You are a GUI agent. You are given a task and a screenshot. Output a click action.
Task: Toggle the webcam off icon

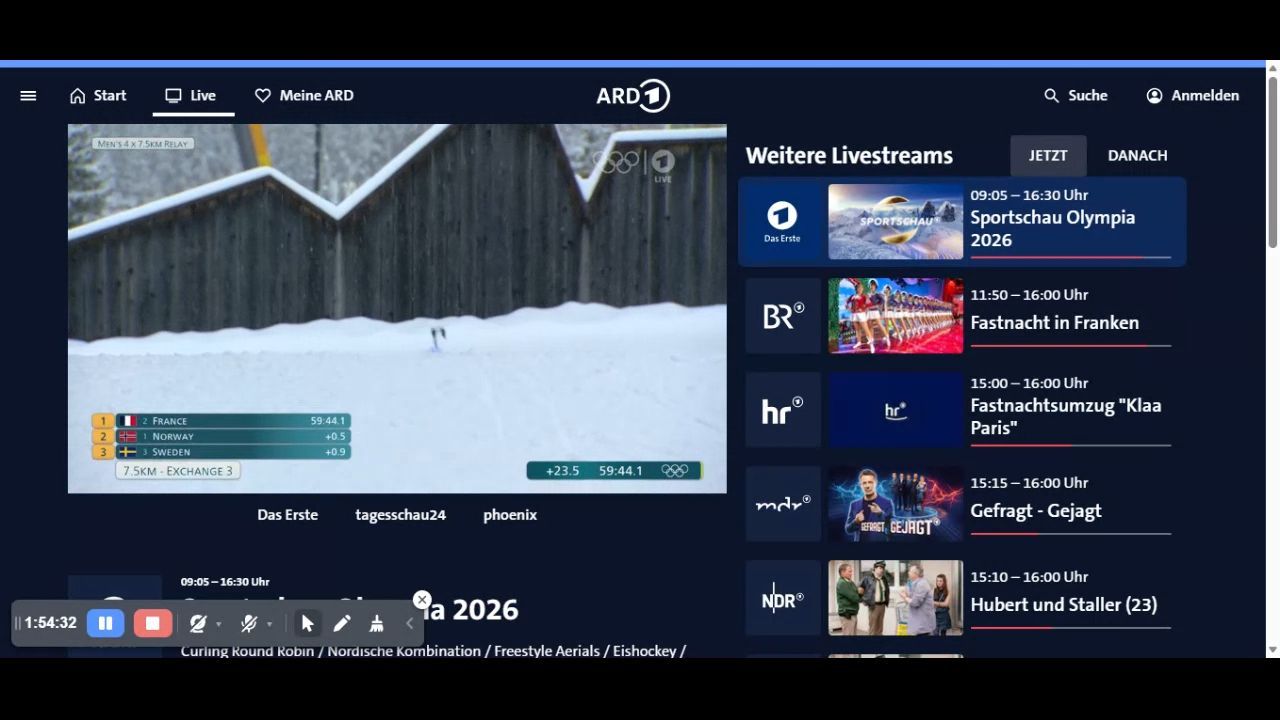click(x=198, y=623)
